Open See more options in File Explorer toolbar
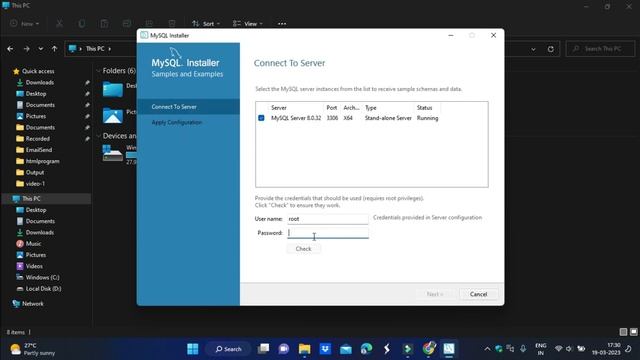 point(282,24)
